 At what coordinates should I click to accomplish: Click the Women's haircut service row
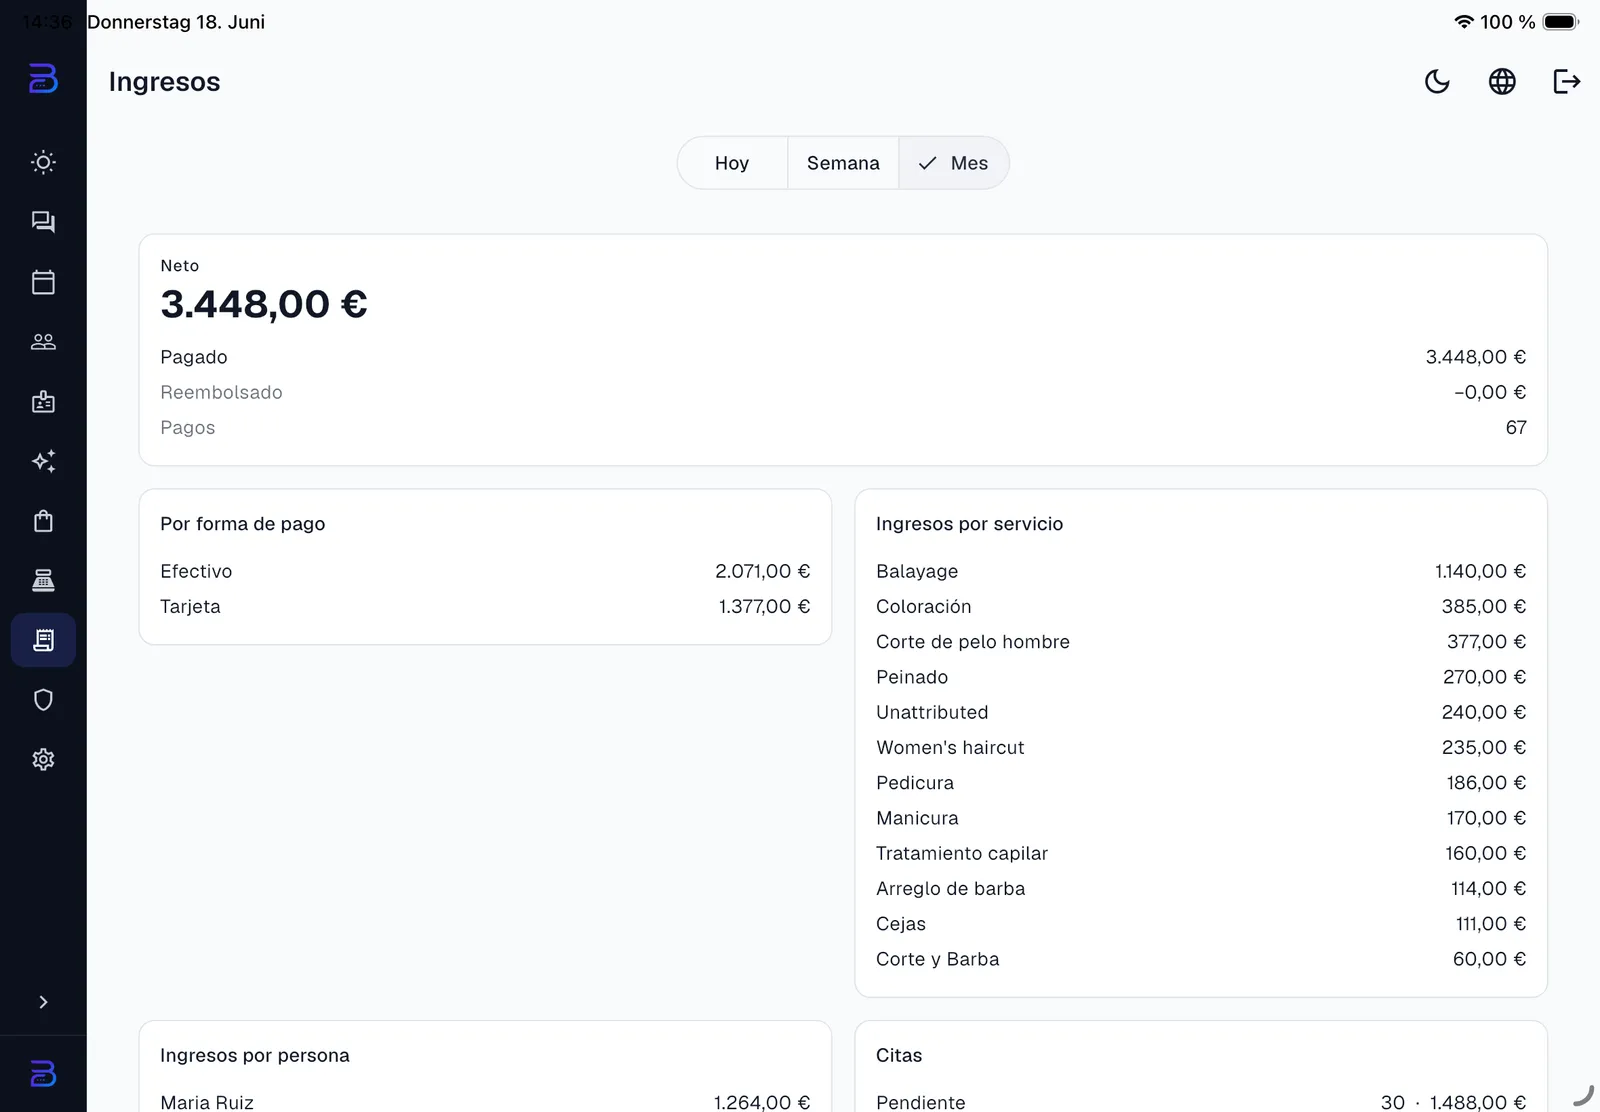pos(1201,747)
